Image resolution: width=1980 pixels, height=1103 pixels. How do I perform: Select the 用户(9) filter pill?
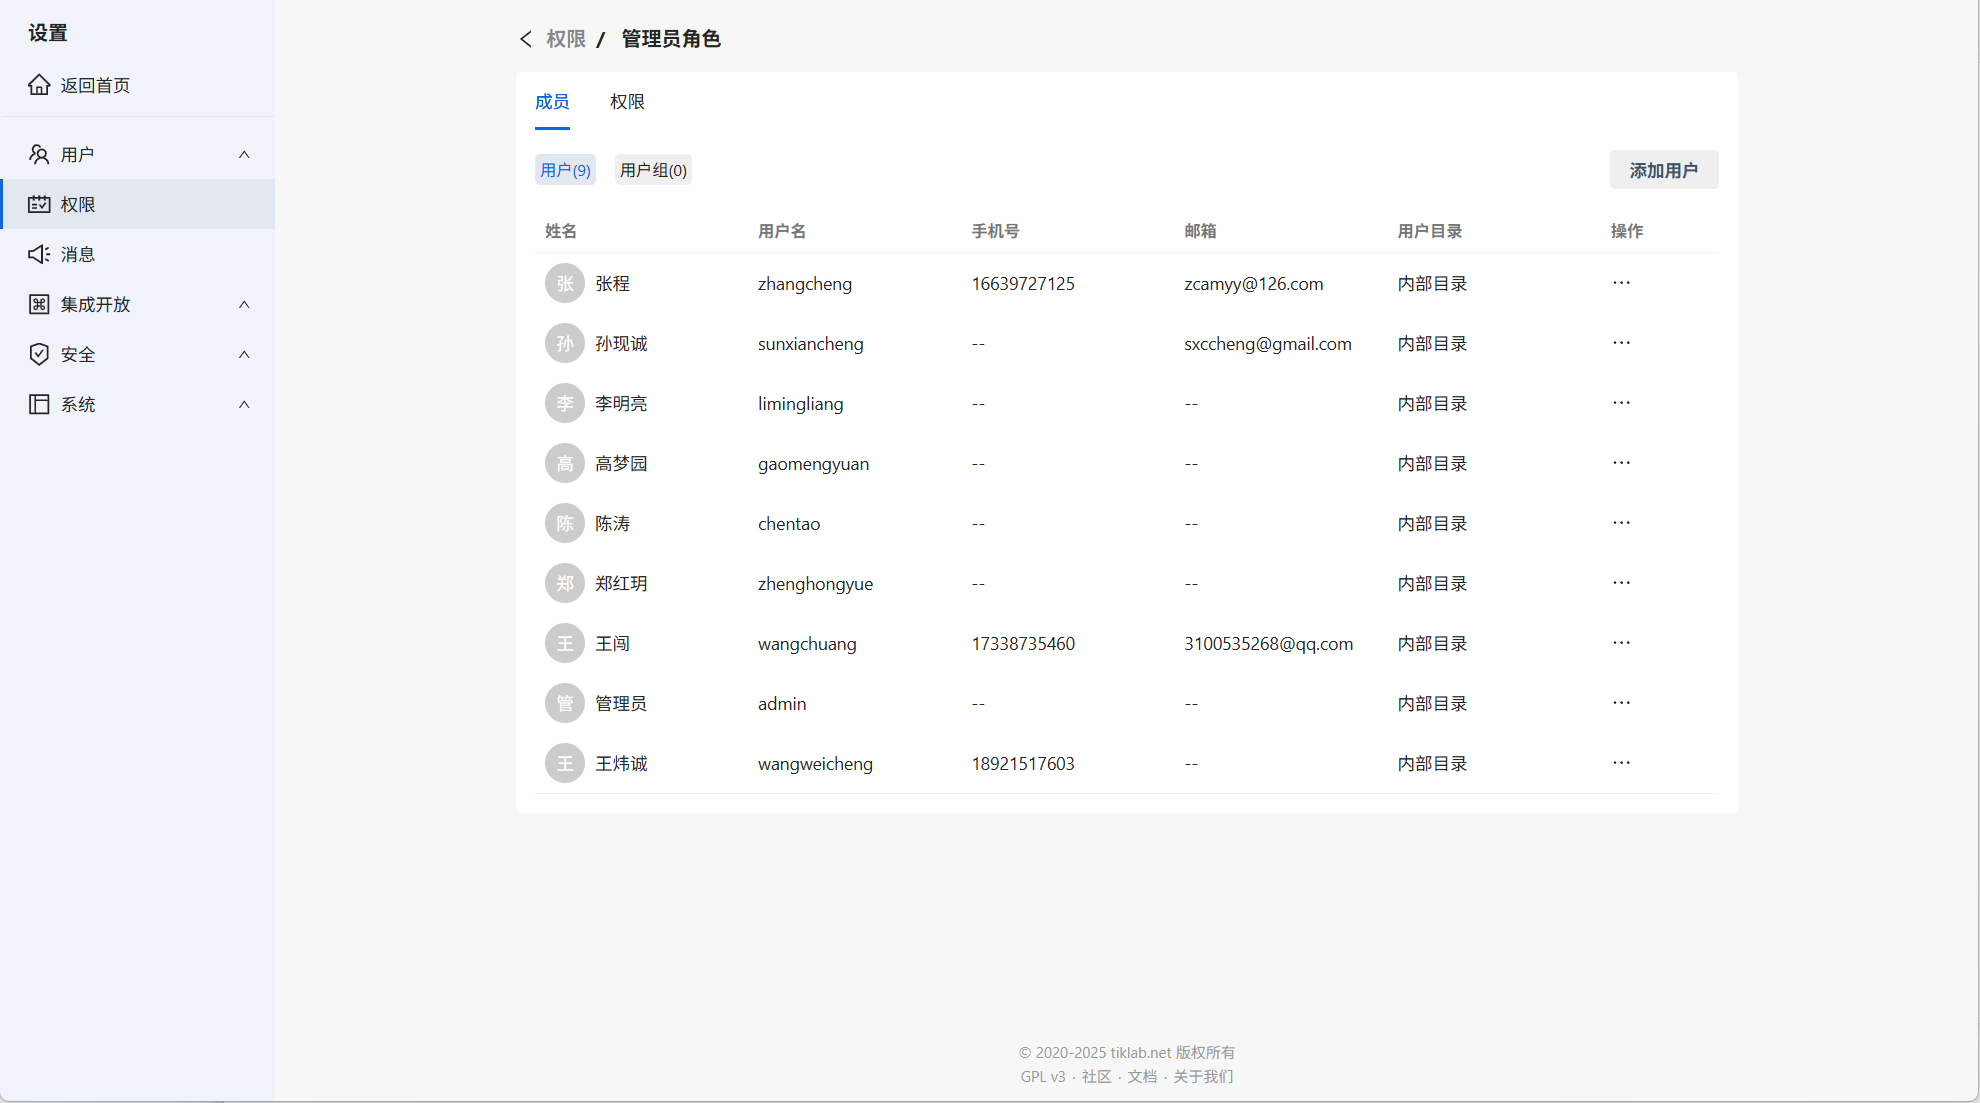point(565,170)
